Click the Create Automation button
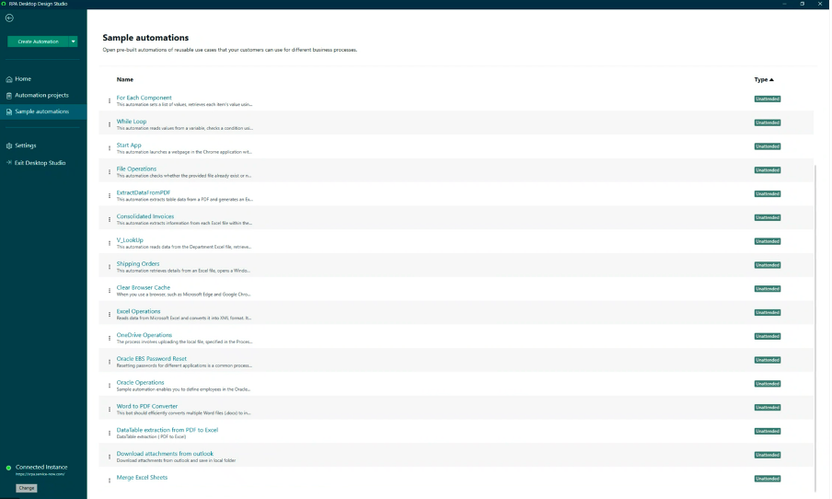The image size is (832, 499). [x=38, y=42]
